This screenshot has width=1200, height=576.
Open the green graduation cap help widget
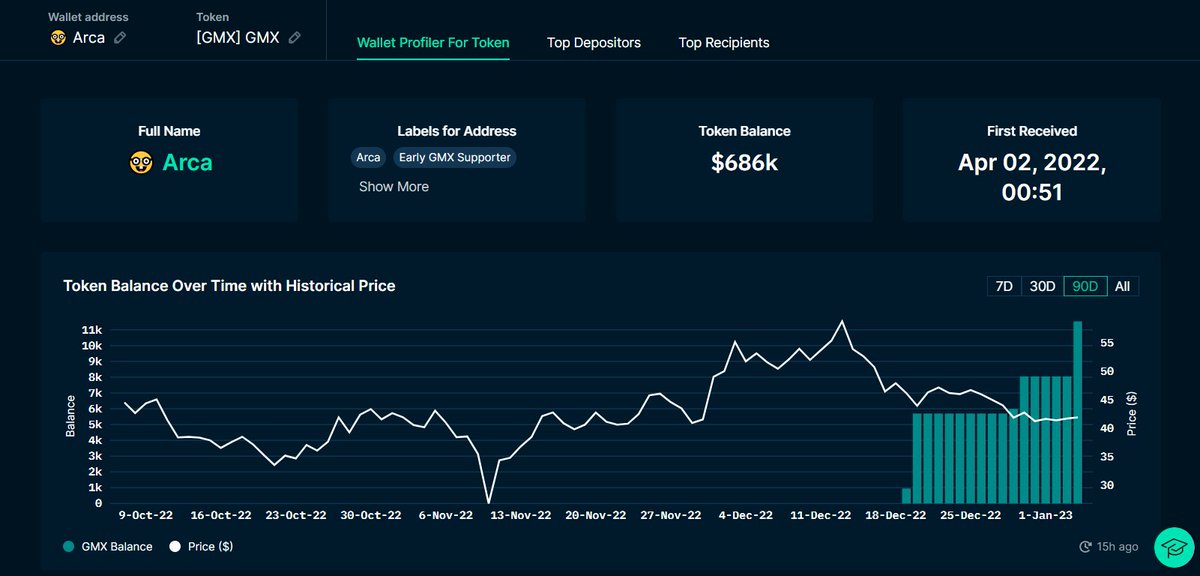coord(1172,547)
